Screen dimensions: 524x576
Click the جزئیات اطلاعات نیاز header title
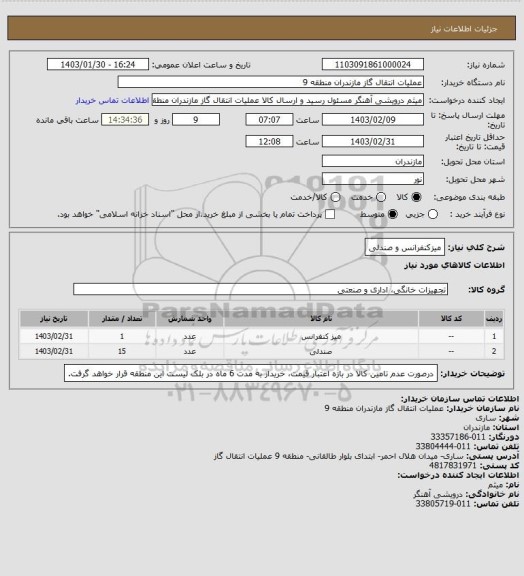[464, 29]
